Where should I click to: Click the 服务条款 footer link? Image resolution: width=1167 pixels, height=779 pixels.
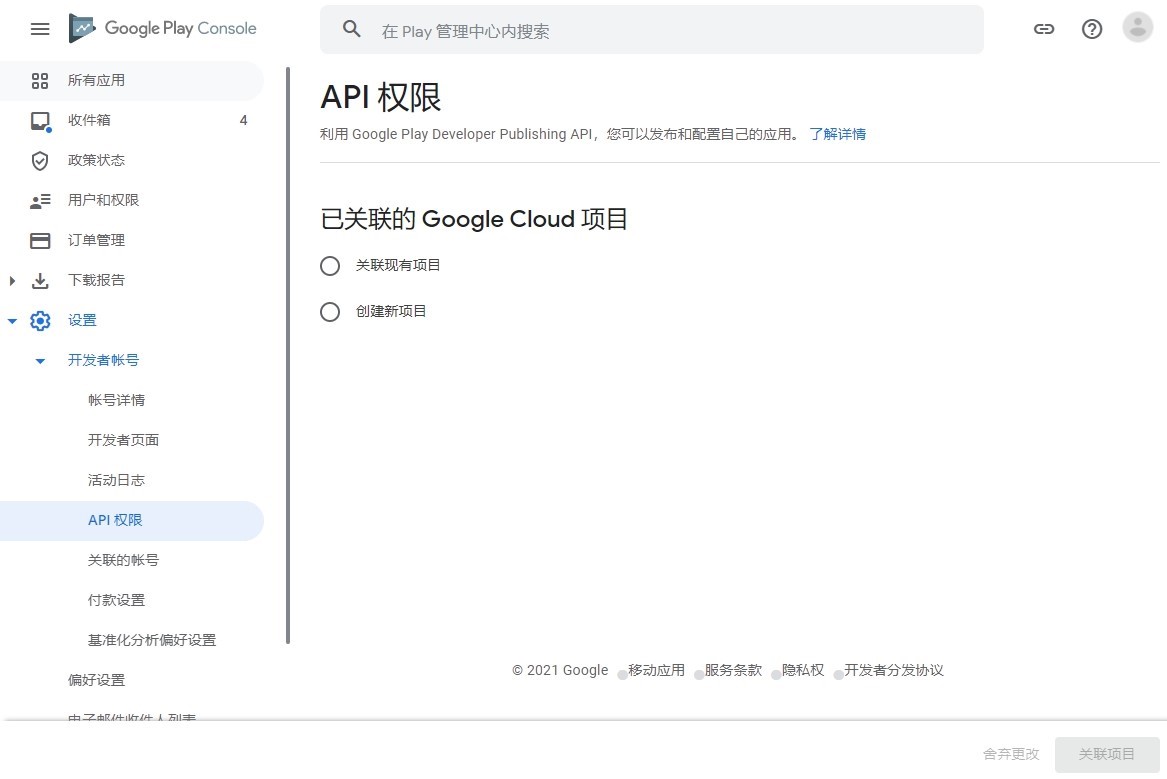tap(733, 670)
